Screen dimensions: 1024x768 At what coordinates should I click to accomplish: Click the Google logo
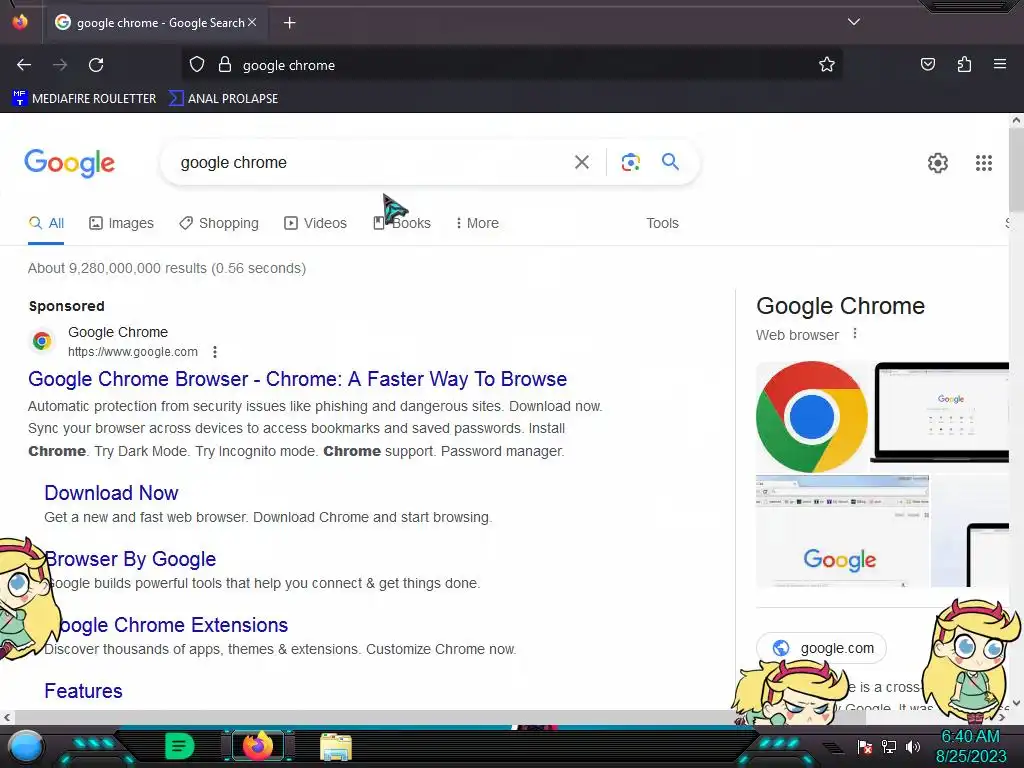(69, 163)
